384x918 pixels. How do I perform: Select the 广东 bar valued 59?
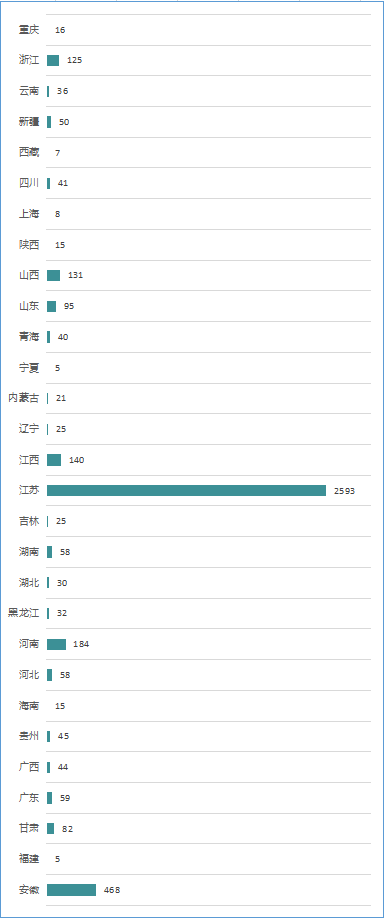point(50,797)
